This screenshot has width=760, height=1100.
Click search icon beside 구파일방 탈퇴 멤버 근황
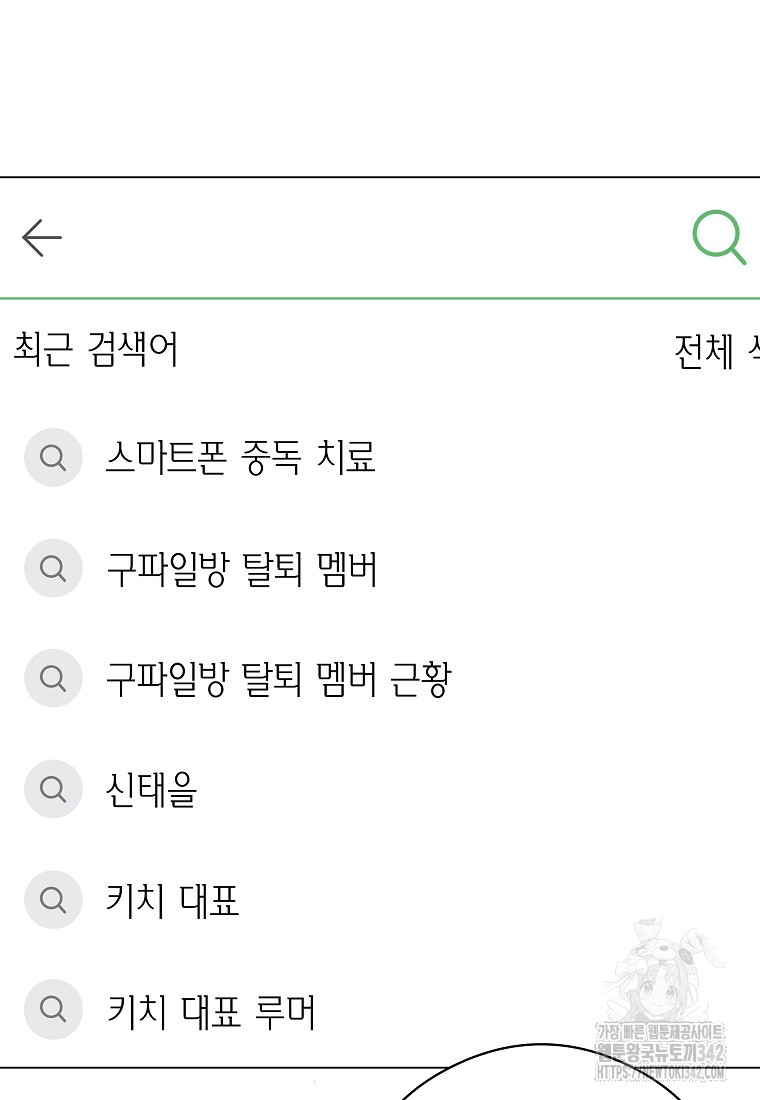click(x=53, y=678)
